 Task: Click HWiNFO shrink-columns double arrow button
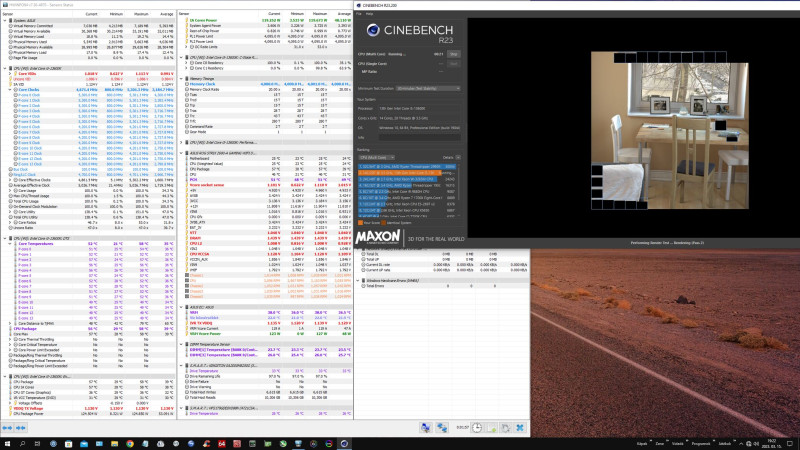coord(20,428)
